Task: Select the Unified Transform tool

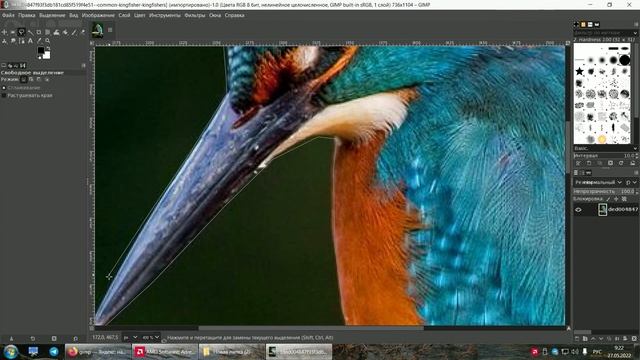Action: click(x=47, y=32)
